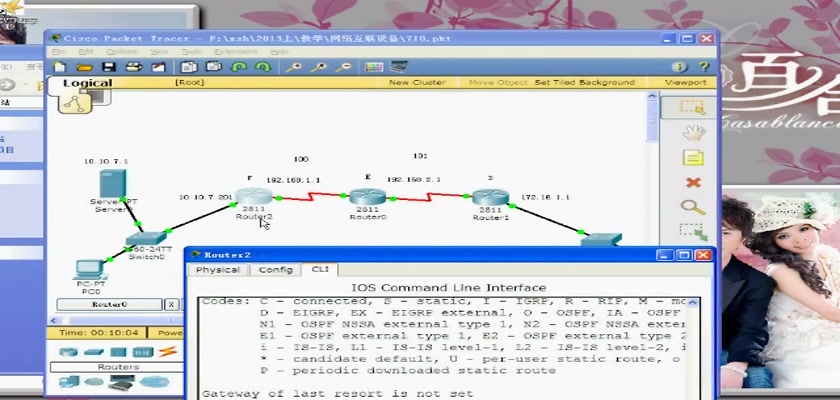Image resolution: width=840 pixels, height=400 pixels.
Task: Save the network with the floppy disk icon
Action: click(x=109, y=67)
